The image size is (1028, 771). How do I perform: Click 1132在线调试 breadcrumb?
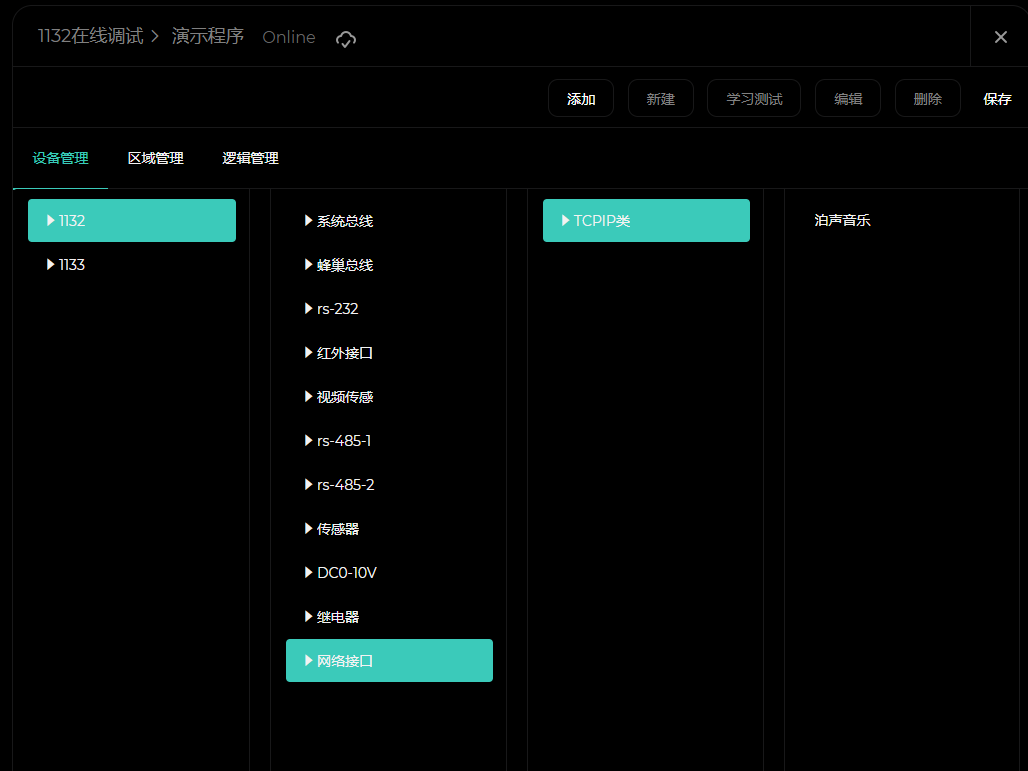pyautogui.click(x=90, y=36)
